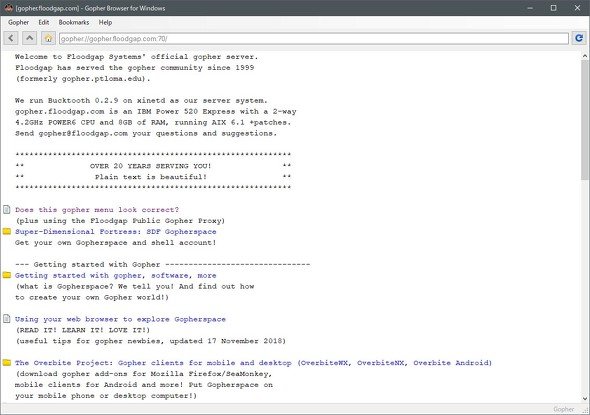Click Gopher Browser app icon in title bar
590x415 pixels.
(x=8, y=8)
